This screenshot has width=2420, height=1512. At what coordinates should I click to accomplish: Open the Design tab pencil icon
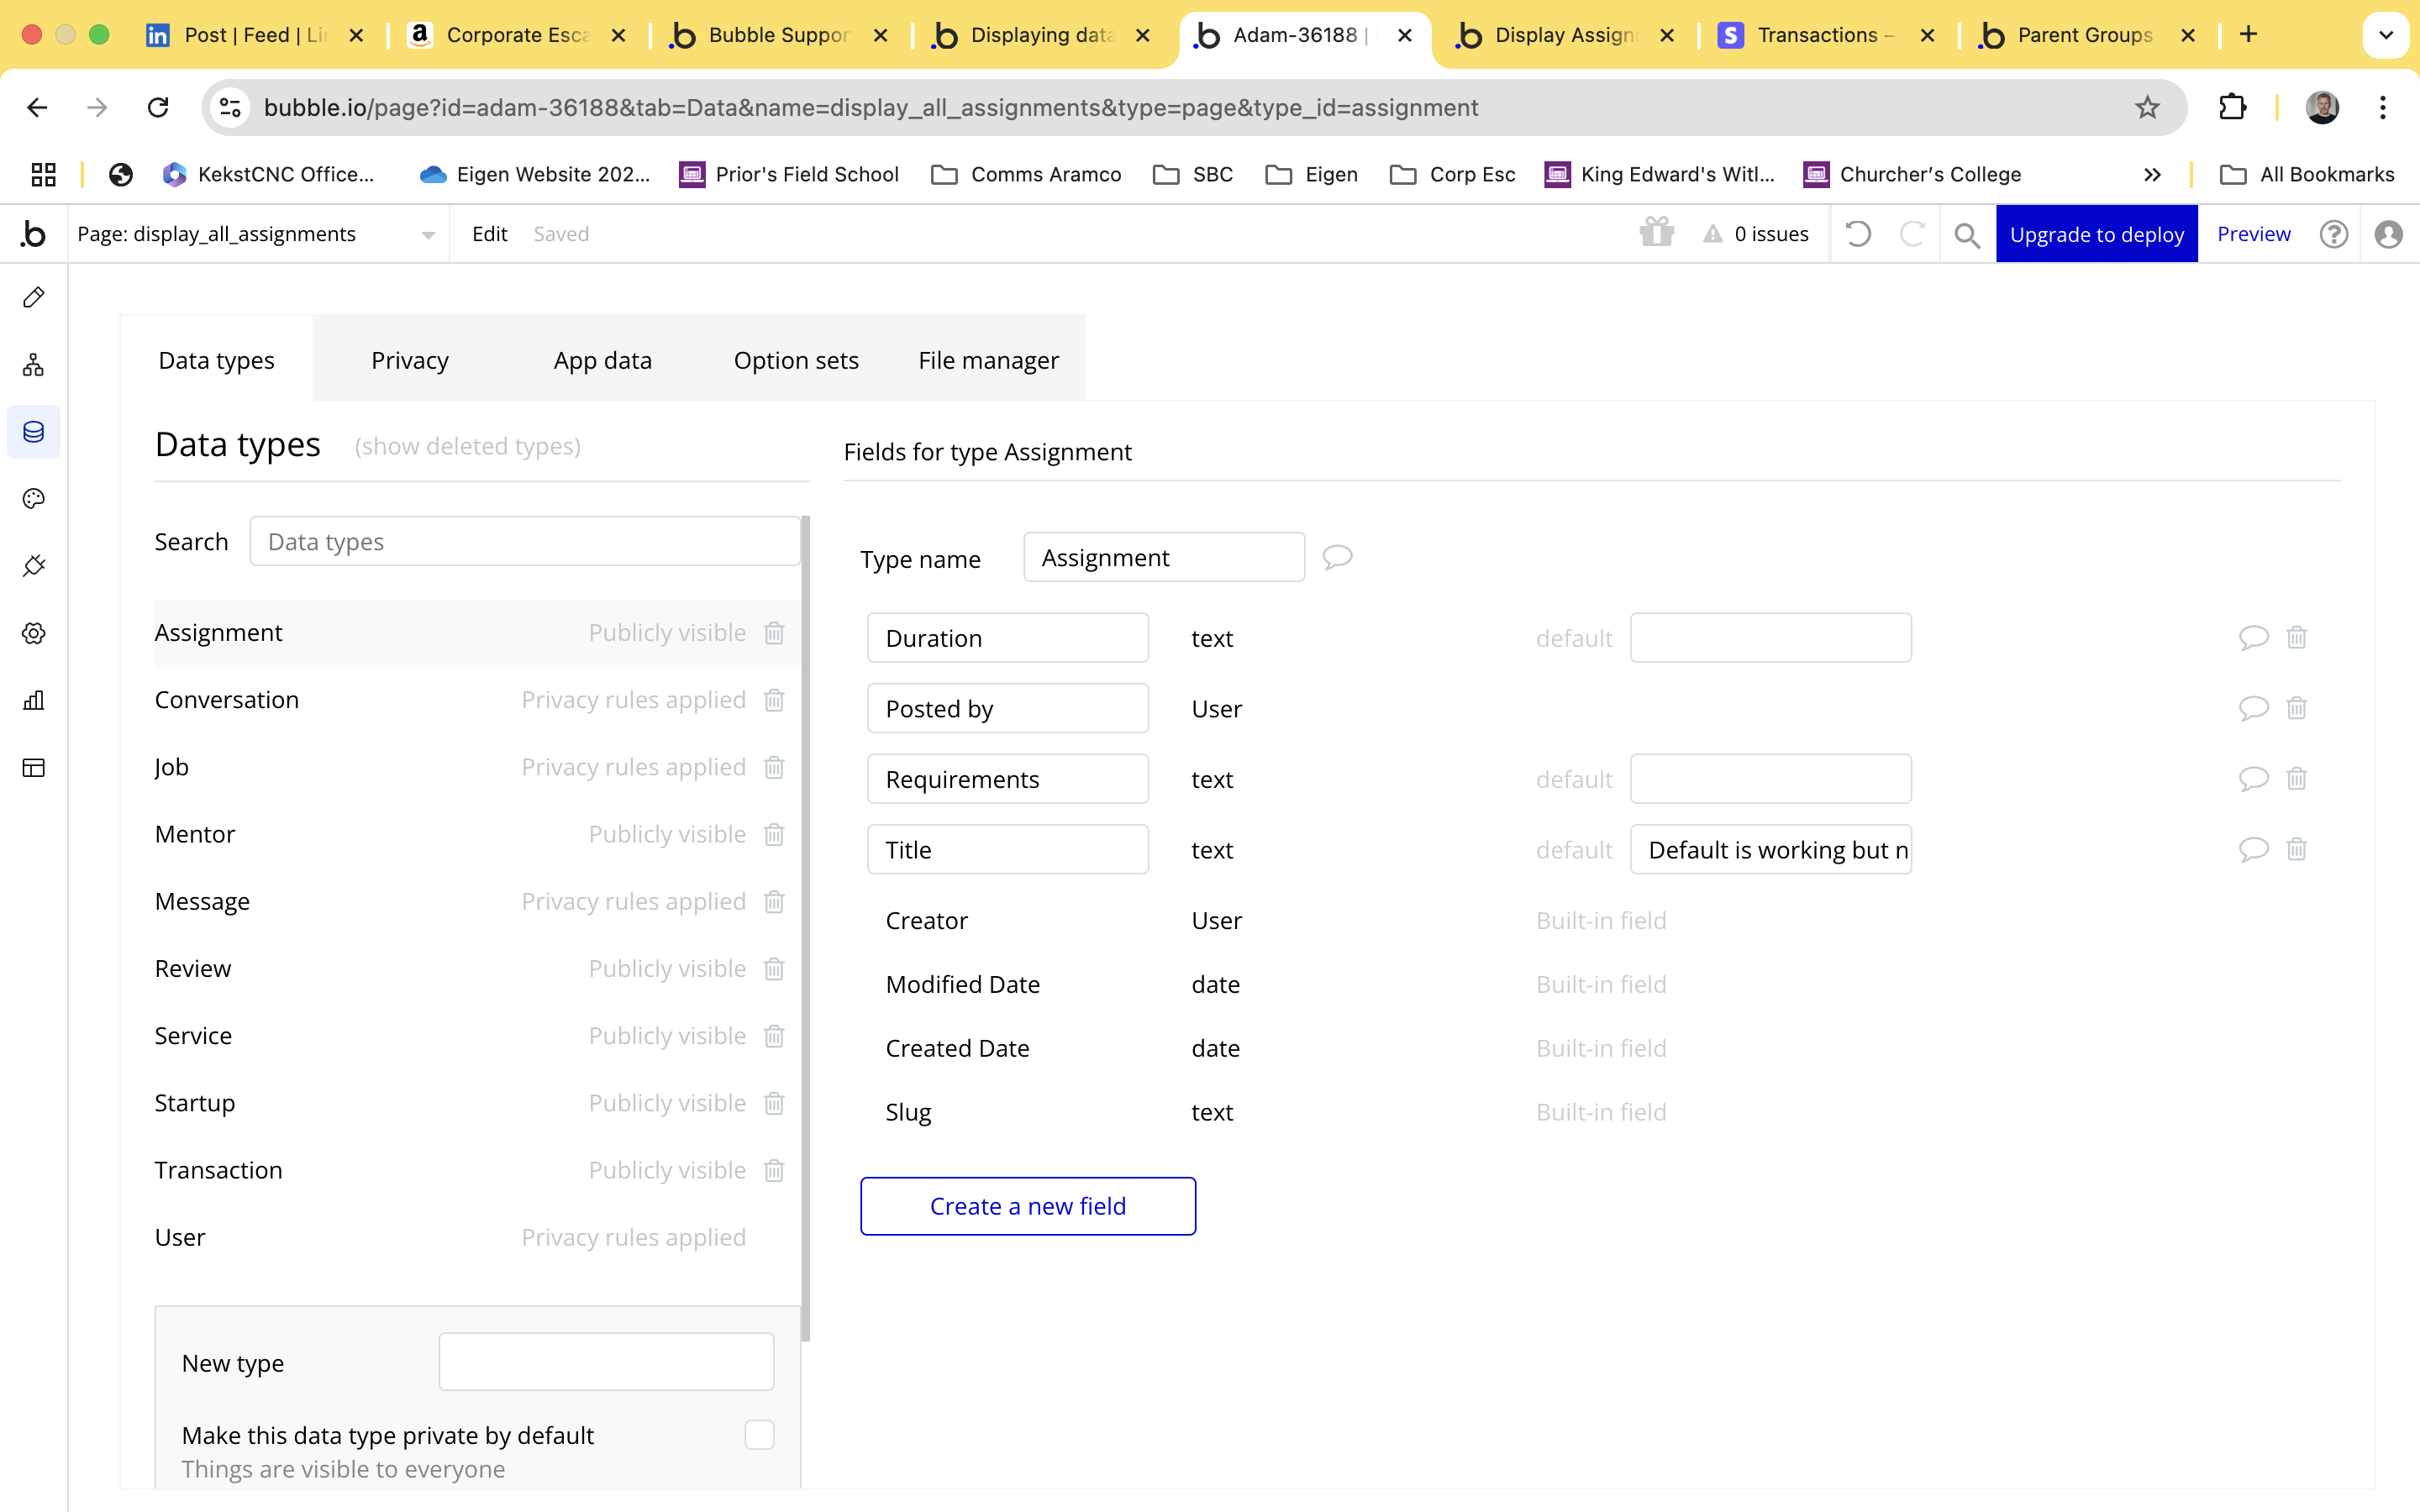(x=34, y=298)
